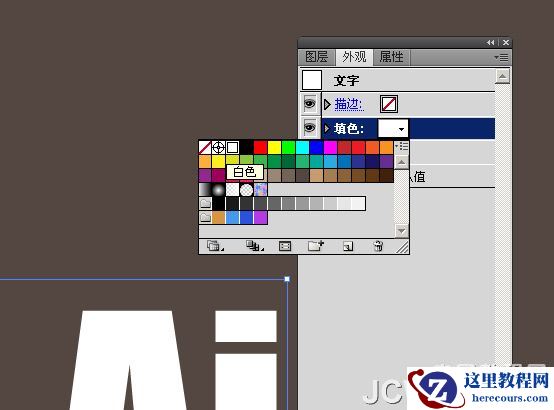Image resolution: width=554 pixels, height=410 pixels.
Task: Select the Registration swatch
Action: click(218, 147)
